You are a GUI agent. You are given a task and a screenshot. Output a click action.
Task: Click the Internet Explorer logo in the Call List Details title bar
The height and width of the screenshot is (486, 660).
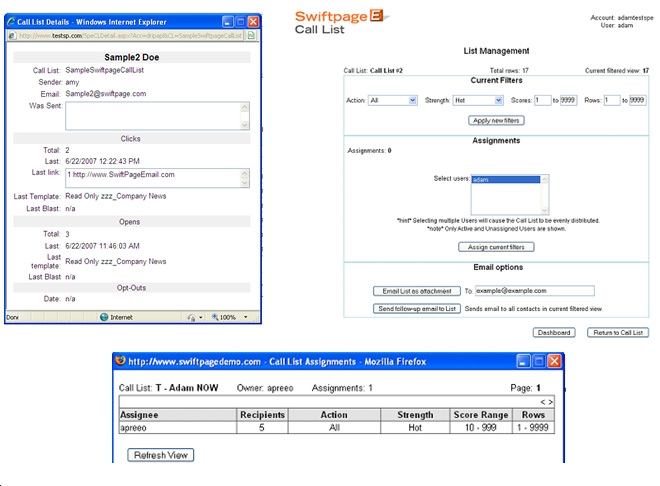[11, 21]
